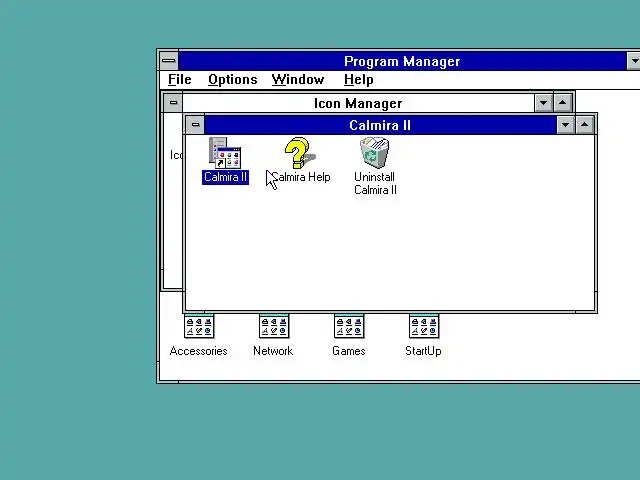The width and height of the screenshot is (640, 480).
Task: Select the Accessories program group icon
Action: click(x=199, y=326)
